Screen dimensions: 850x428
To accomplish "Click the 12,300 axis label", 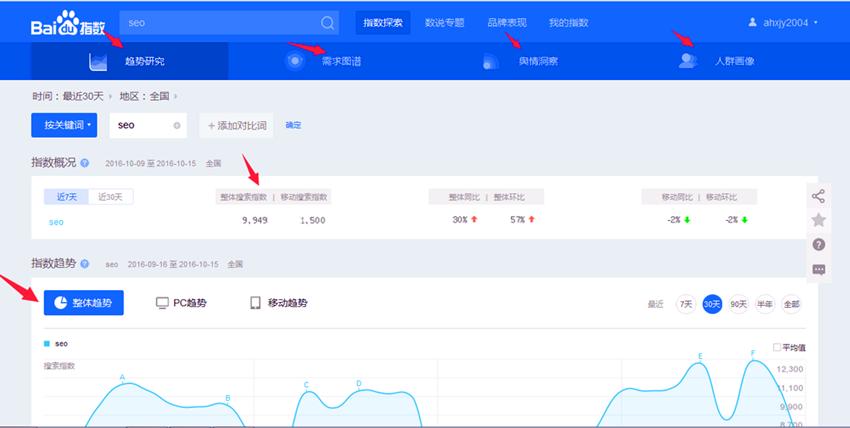I will (790, 369).
